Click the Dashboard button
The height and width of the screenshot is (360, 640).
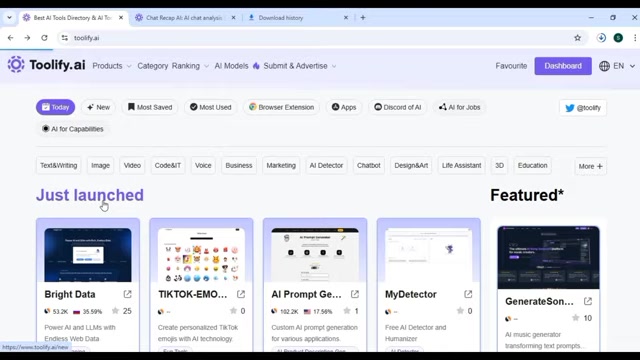click(563, 66)
